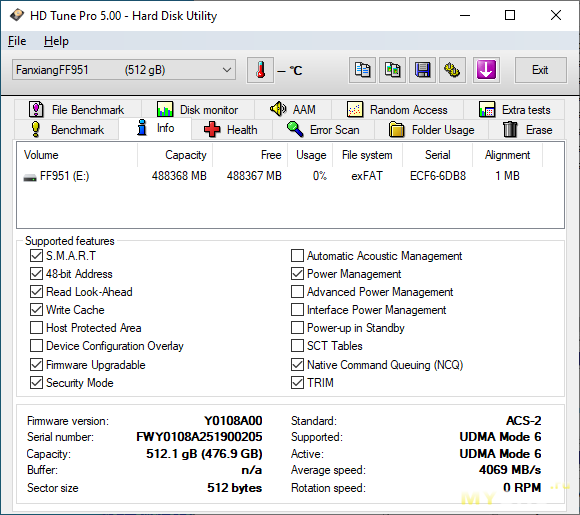Screen dimensions: 580x515
Task: Toggle the S.M.A.R.T checkbox
Action: coord(36,256)
